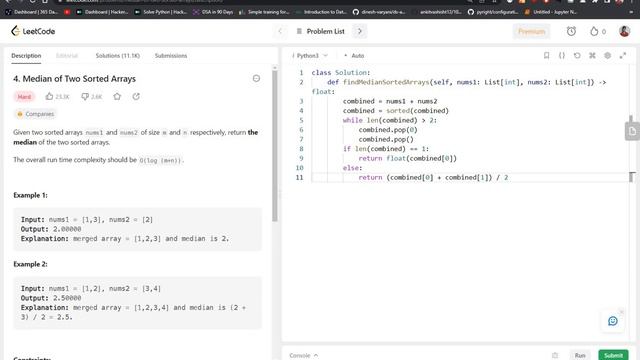Click the Auto indicator in editor toolbar

click(354, 56)
